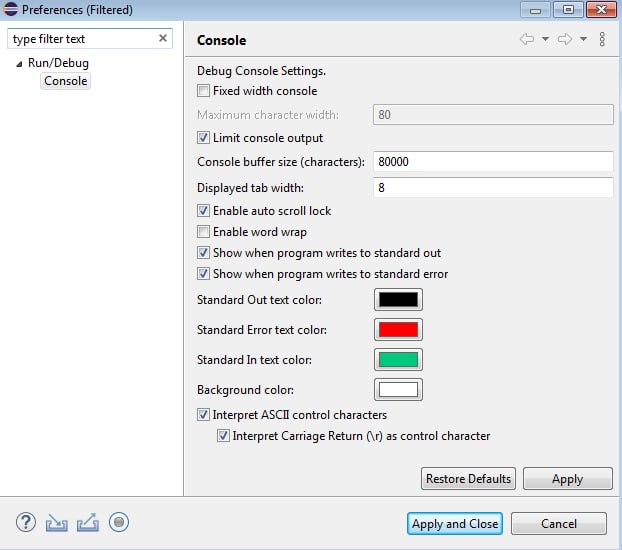Click the Maximum character width field

[x=493, y=115]
